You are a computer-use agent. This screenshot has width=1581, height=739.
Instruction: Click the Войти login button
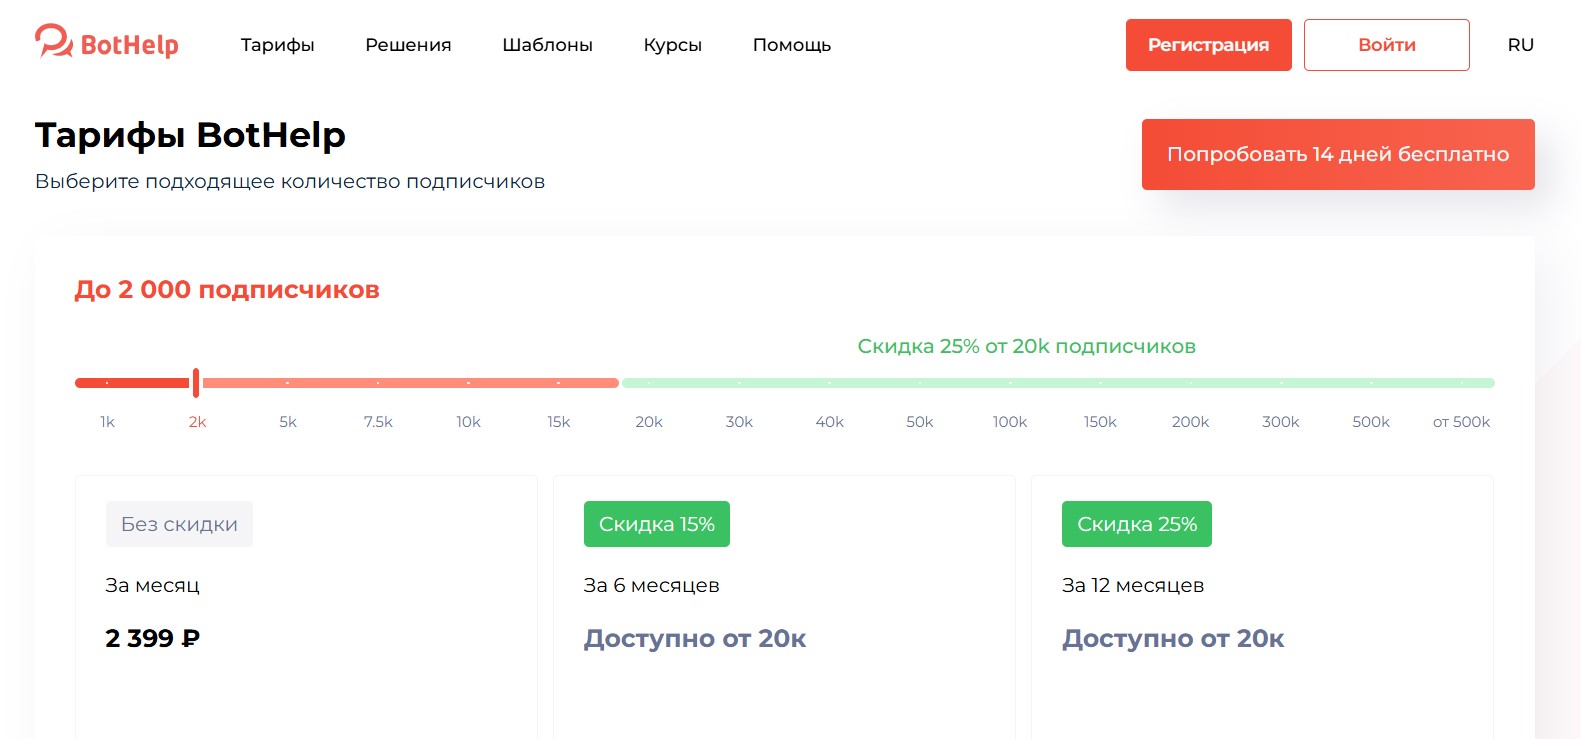click(x=1386, y=45)
